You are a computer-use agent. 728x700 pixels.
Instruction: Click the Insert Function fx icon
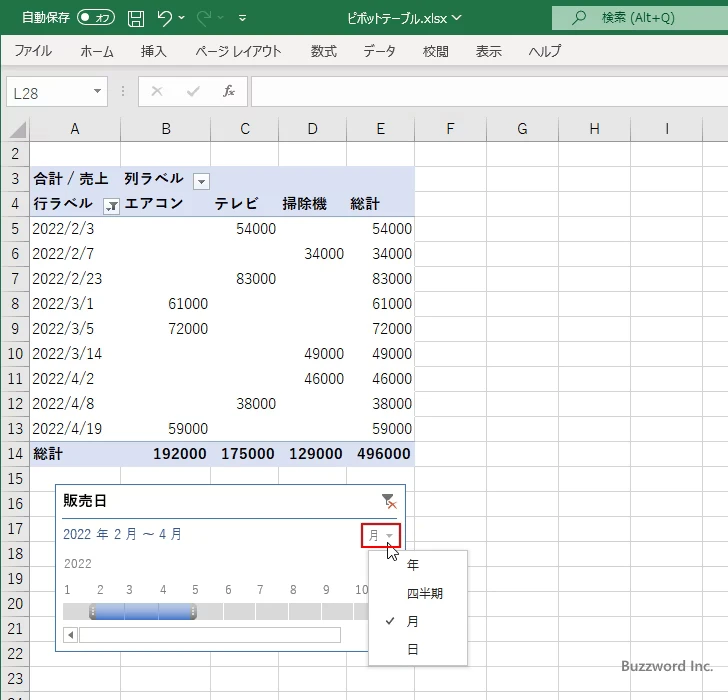[229, 91]
